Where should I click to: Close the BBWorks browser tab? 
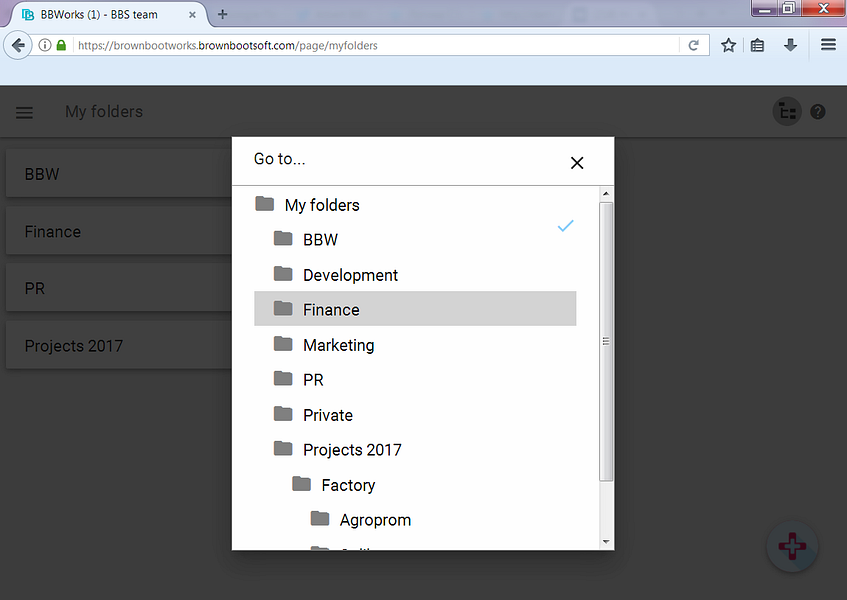coord(192,15)
